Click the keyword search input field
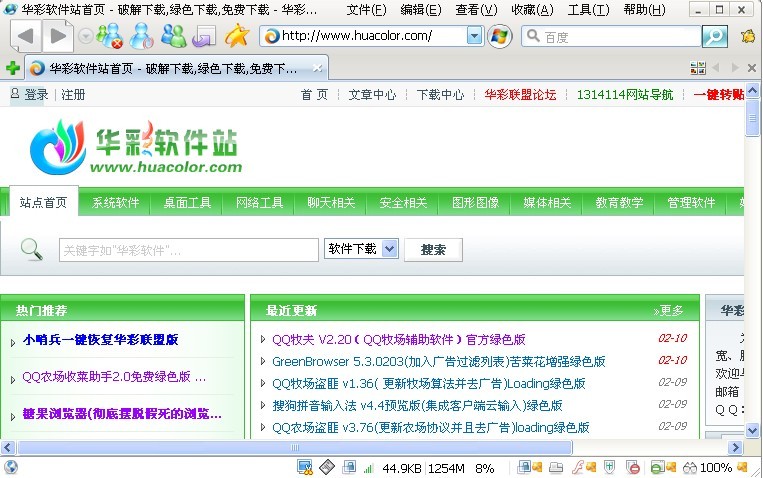Image resolution: width=763 pixels, height=478 pixels. pyautogui.click(x=189, y=250)
